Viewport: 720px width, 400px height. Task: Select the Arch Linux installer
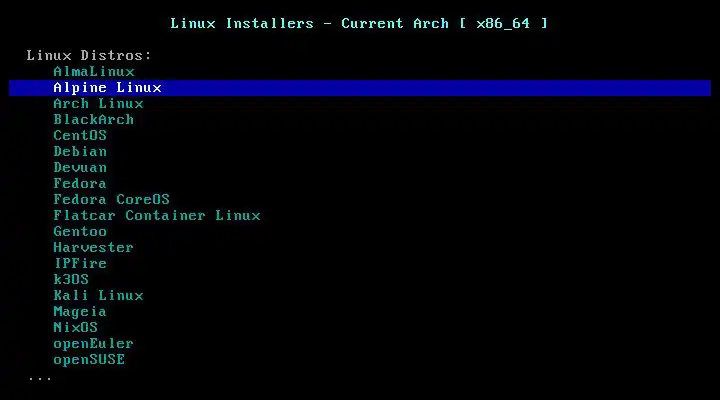pyautogui.click(x=98, y=104)
